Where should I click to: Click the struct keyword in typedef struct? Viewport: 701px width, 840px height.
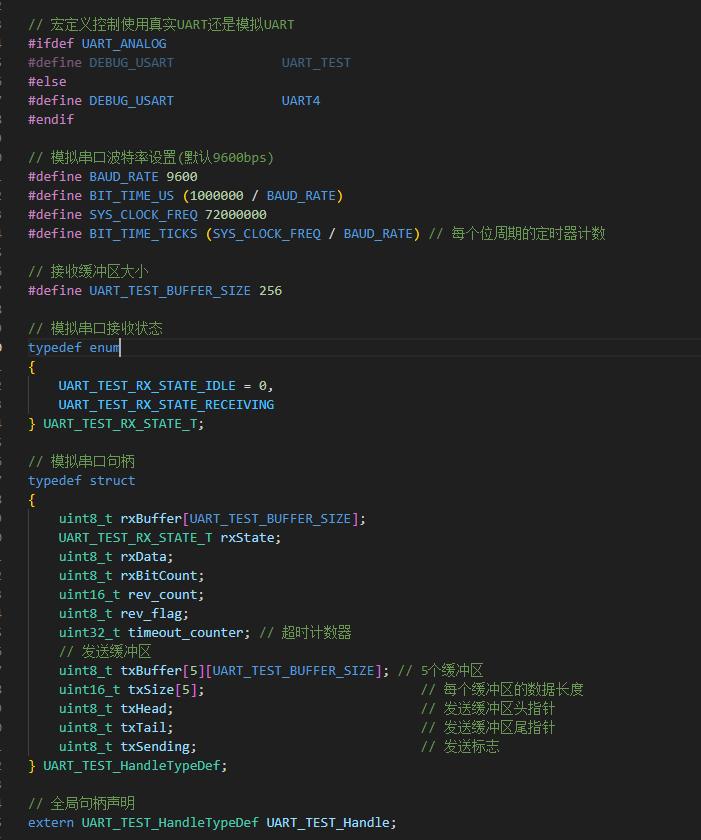click(112, 481)
